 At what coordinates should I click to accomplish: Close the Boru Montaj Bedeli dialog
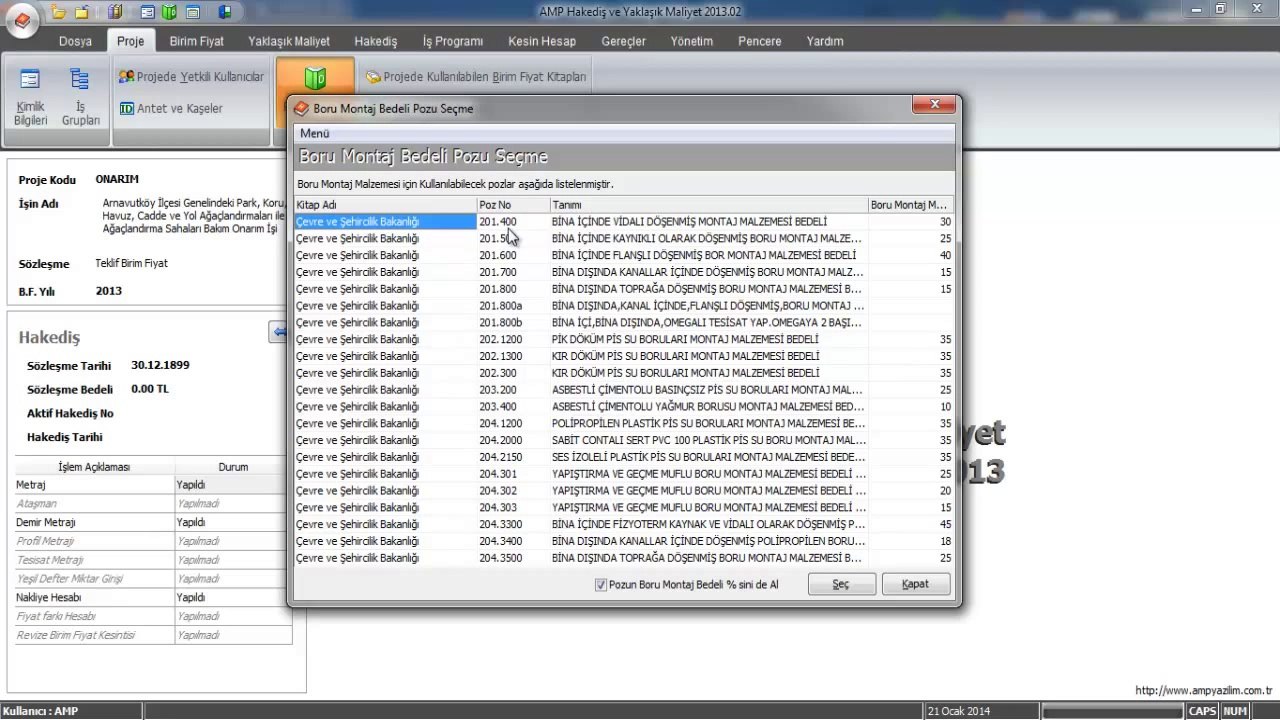point(935,105)
